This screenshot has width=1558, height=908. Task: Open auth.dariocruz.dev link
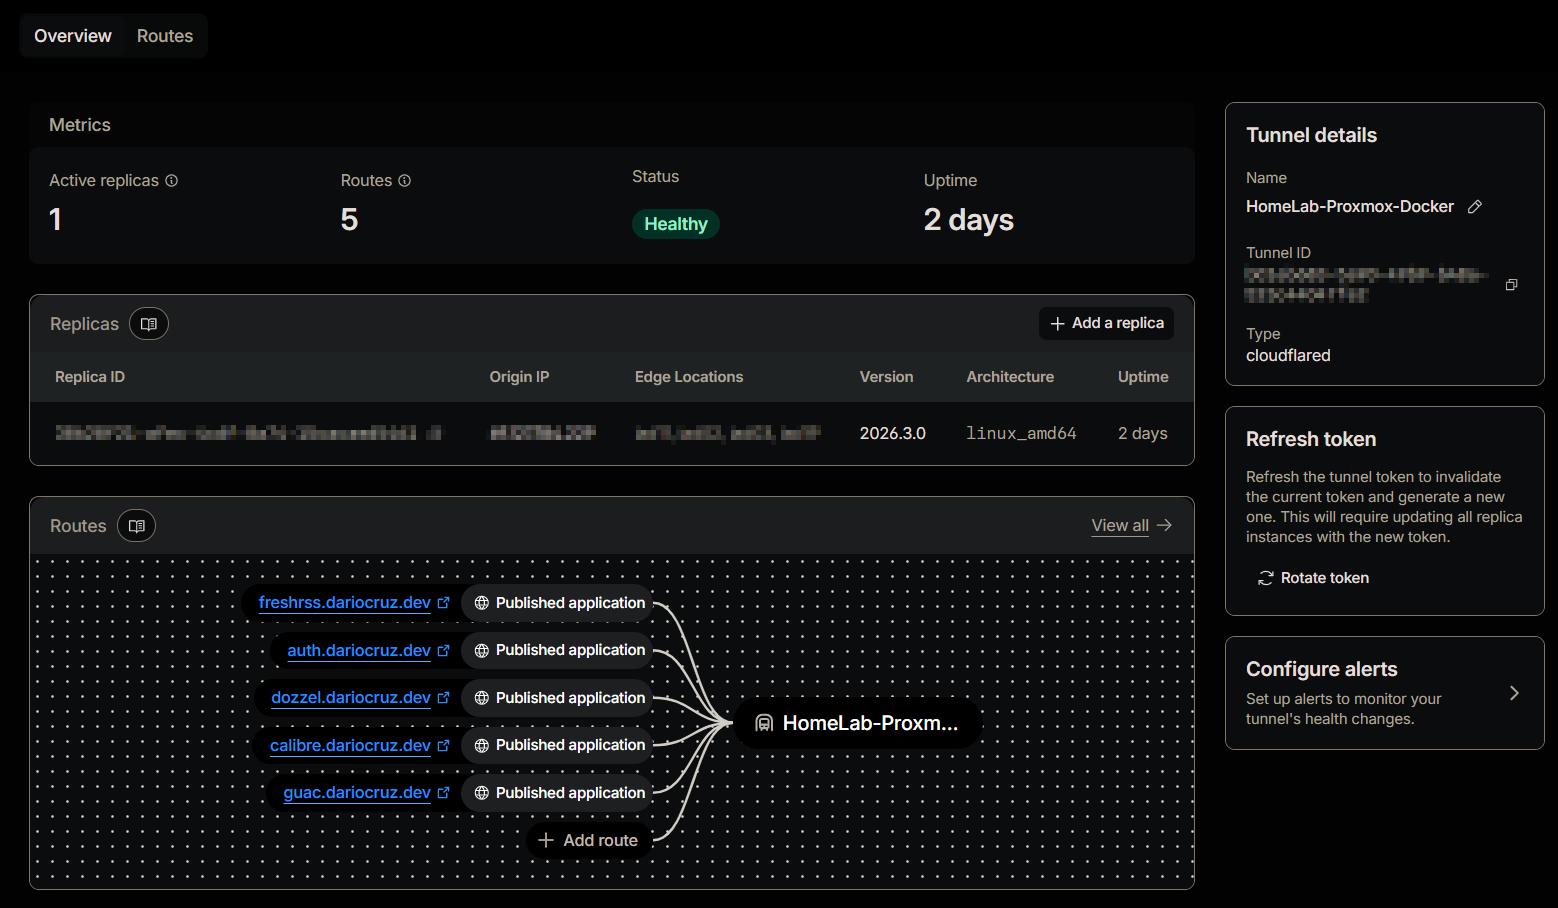[359, 651]
